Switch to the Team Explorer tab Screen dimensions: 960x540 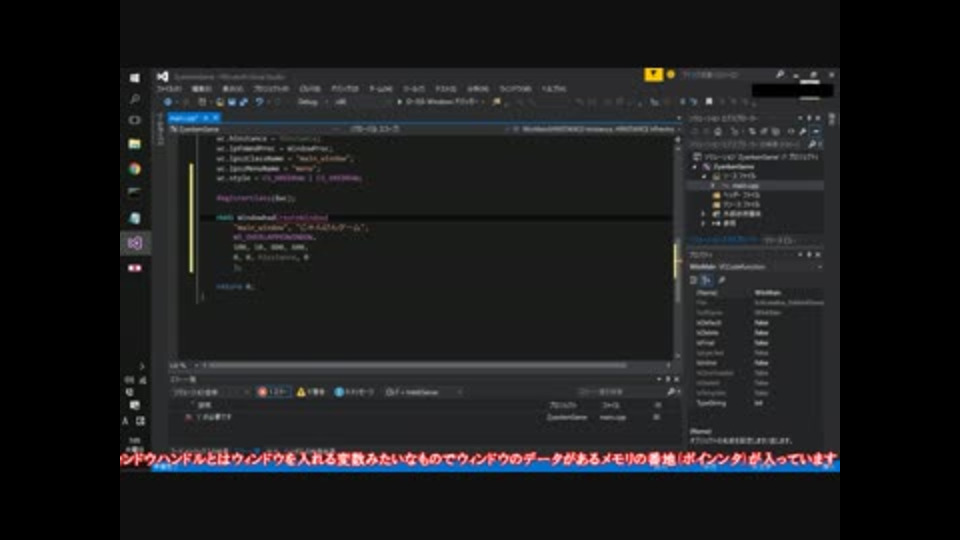(x=779, y=240)
